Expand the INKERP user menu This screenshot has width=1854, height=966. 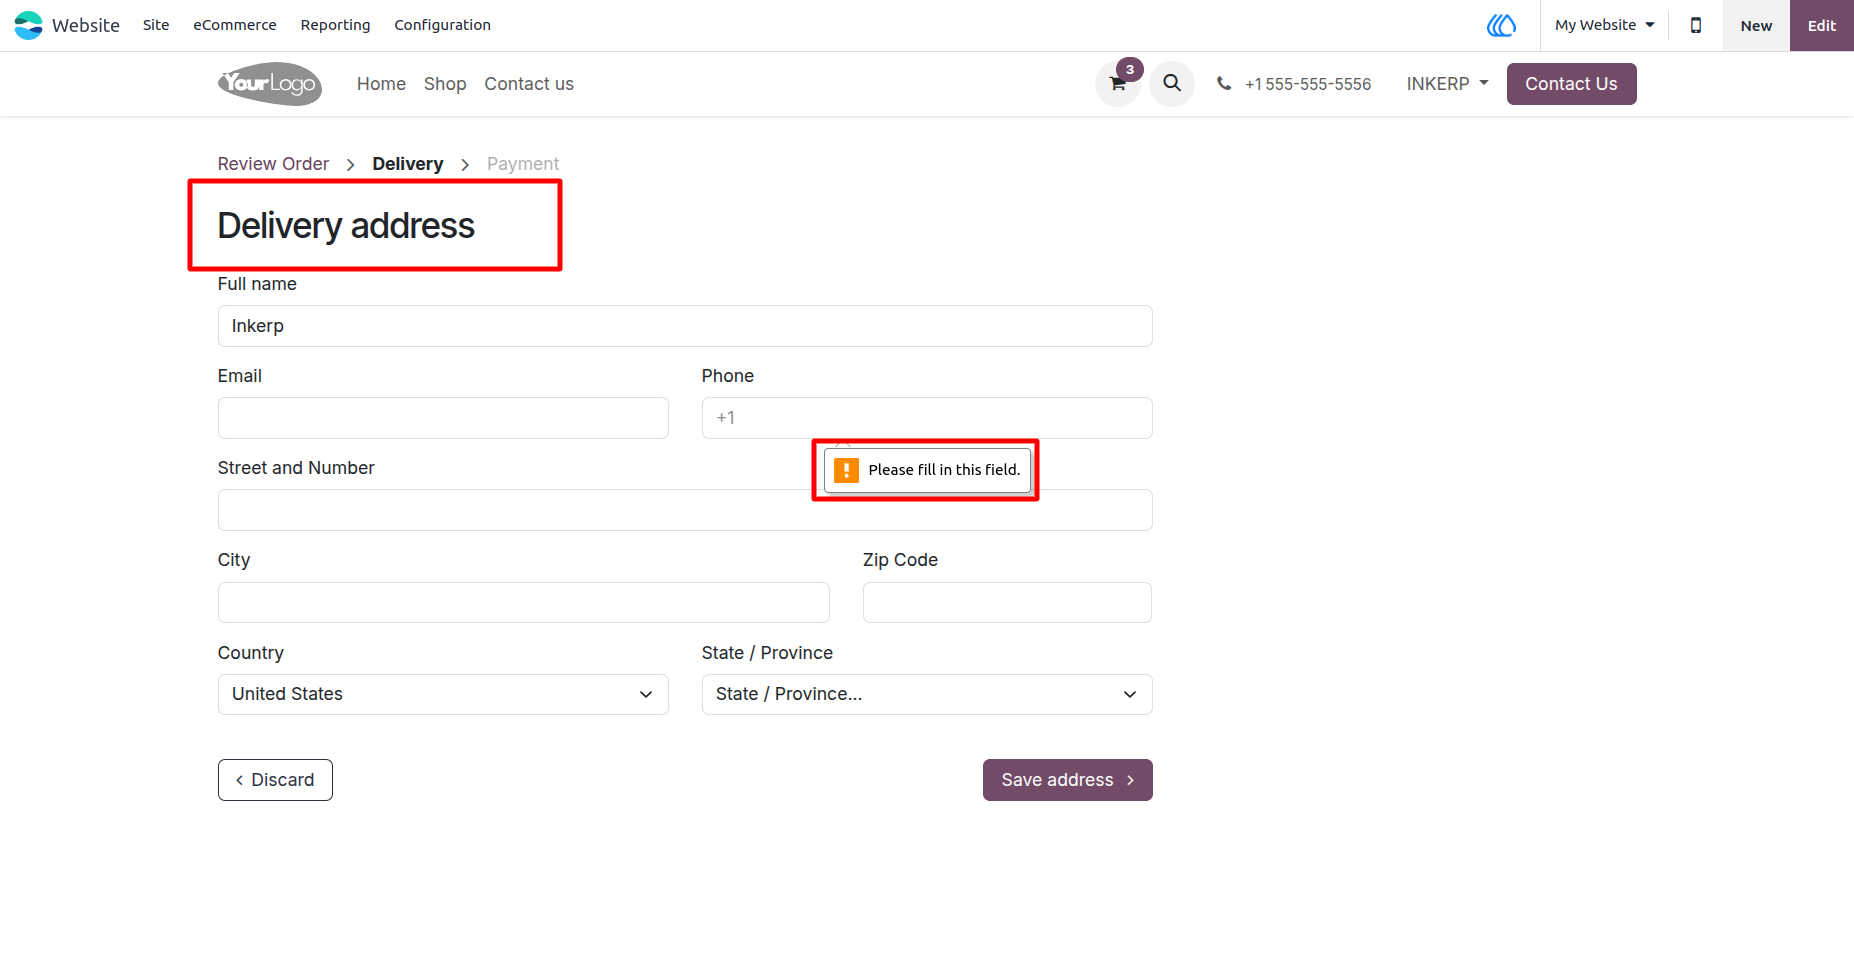tap(1447, 84)
